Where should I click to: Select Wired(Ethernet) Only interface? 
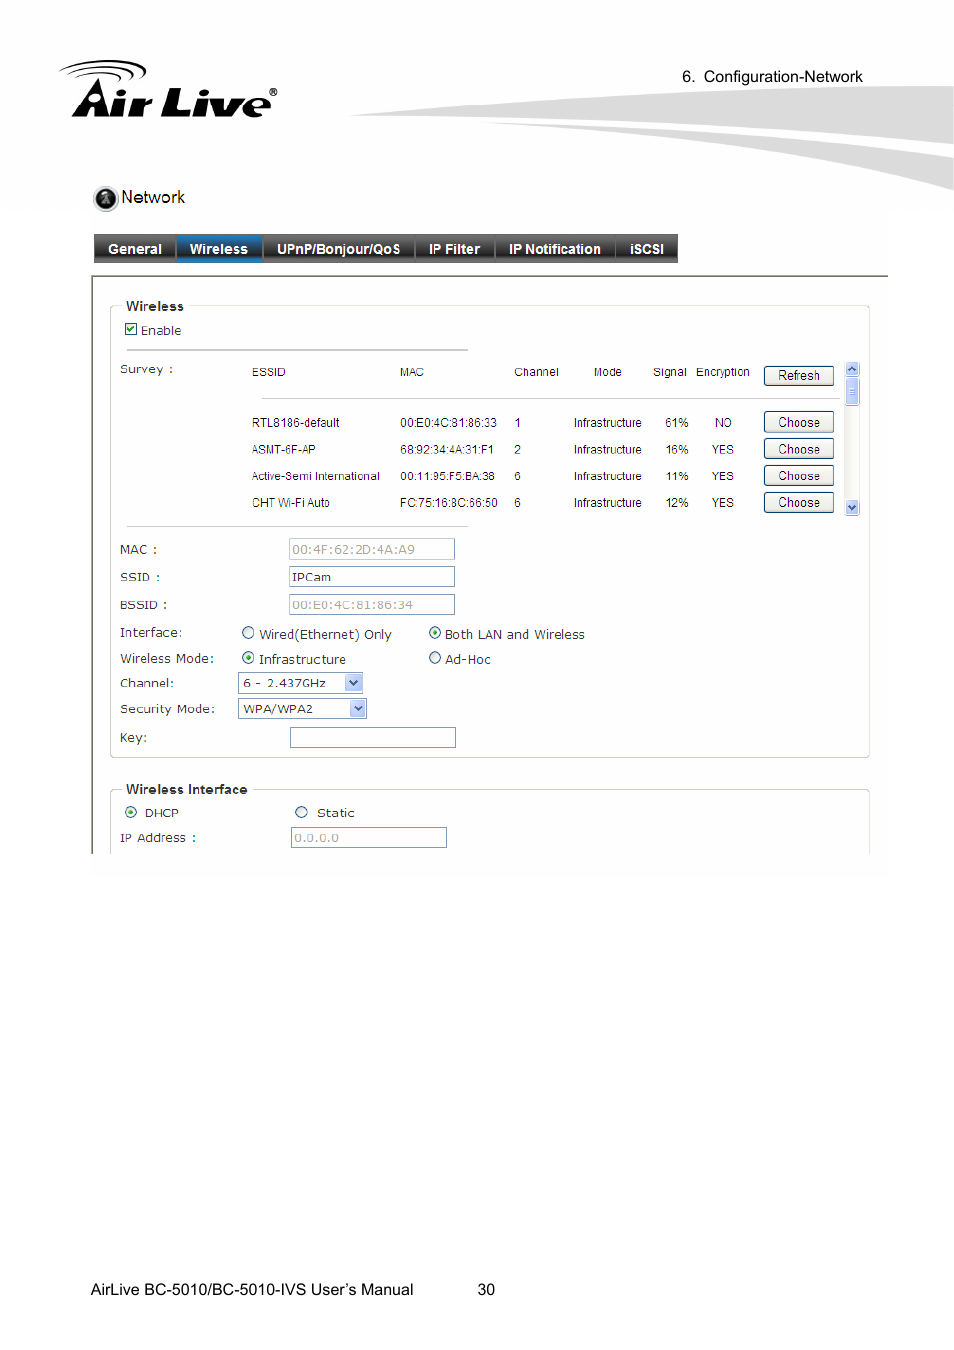coord(248,633)
